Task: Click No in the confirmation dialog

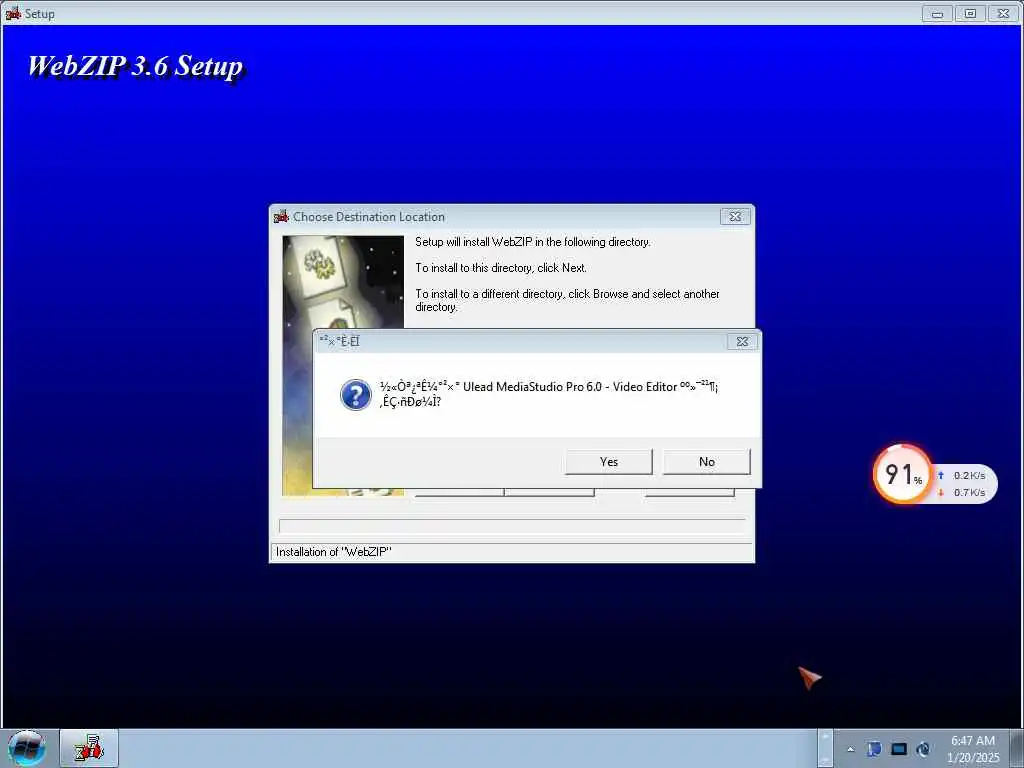Action: [x=707, y=462]
